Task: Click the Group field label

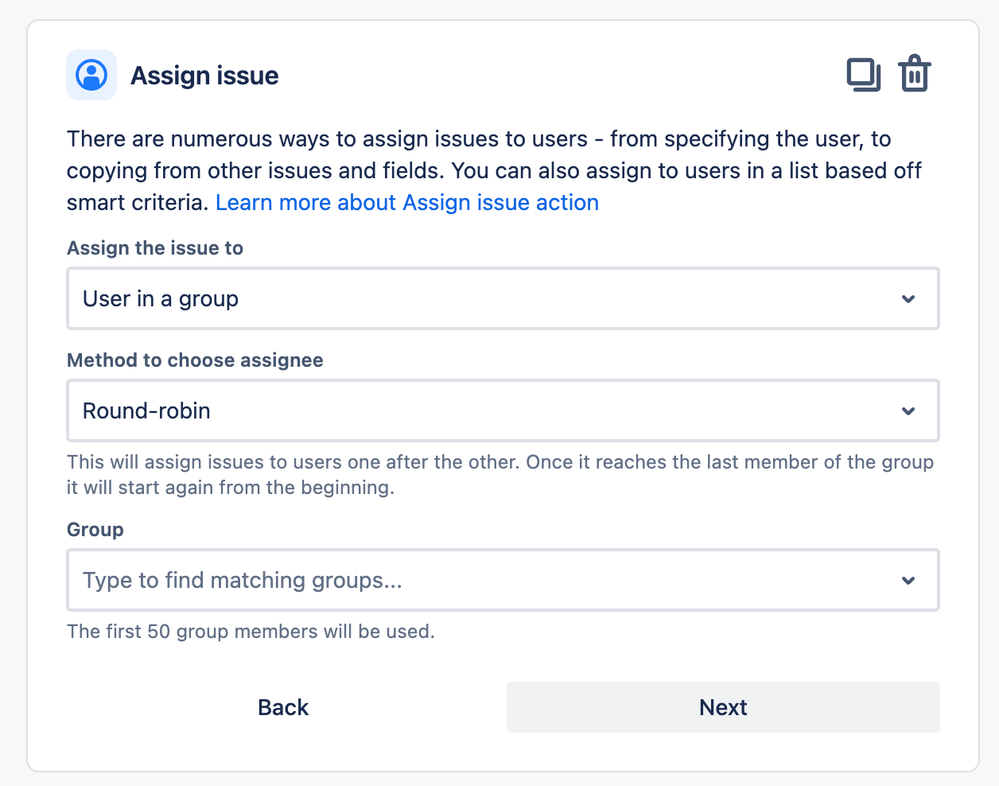Action: coord(86,529)
